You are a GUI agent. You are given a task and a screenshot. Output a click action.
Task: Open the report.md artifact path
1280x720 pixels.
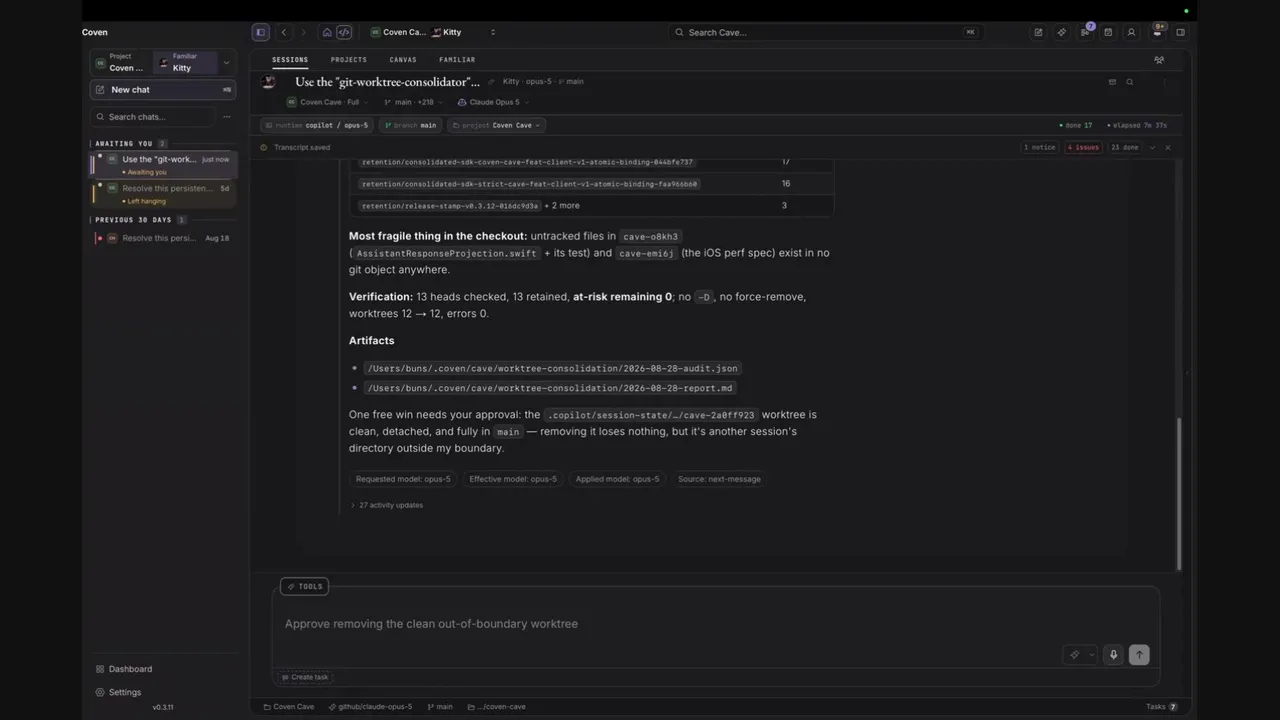click(x=550, y=388)
